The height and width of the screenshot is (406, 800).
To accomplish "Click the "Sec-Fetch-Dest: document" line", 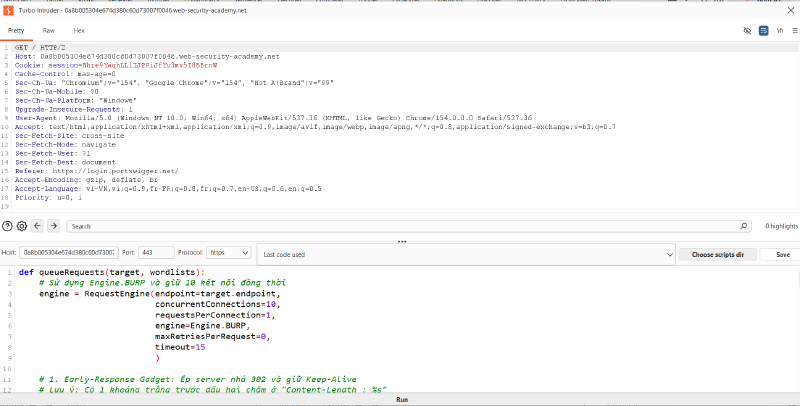I will 65,162.
